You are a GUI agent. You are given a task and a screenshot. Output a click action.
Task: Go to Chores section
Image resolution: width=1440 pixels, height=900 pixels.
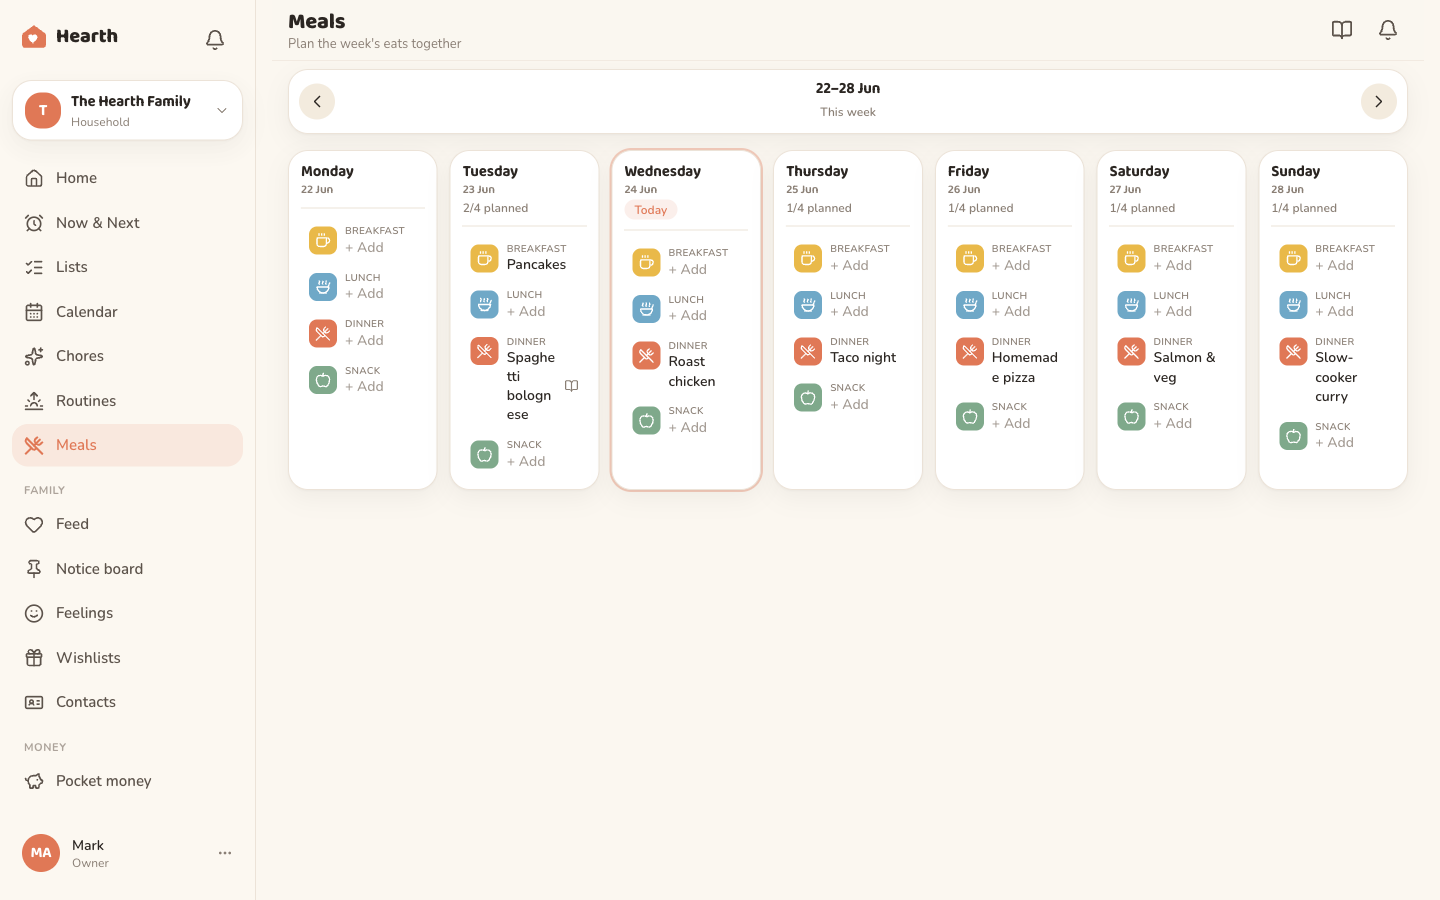tap(127, 356)
